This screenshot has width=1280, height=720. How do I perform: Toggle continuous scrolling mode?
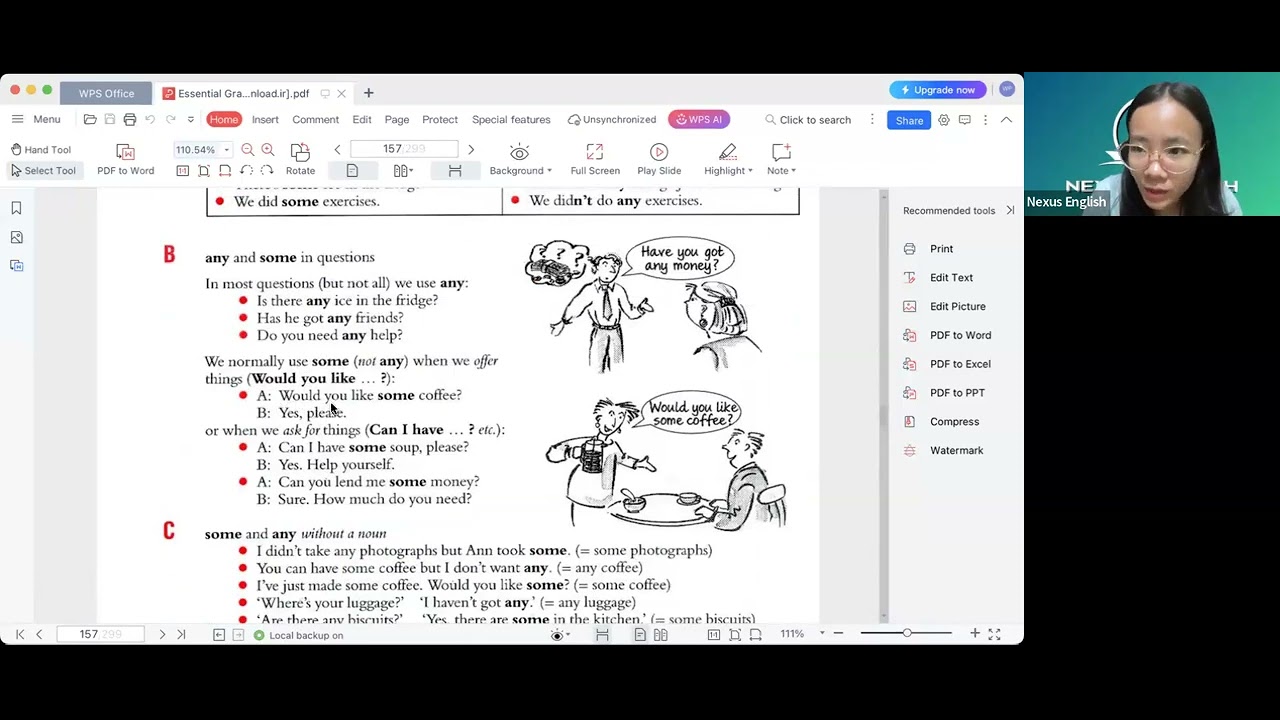point(455,171)
